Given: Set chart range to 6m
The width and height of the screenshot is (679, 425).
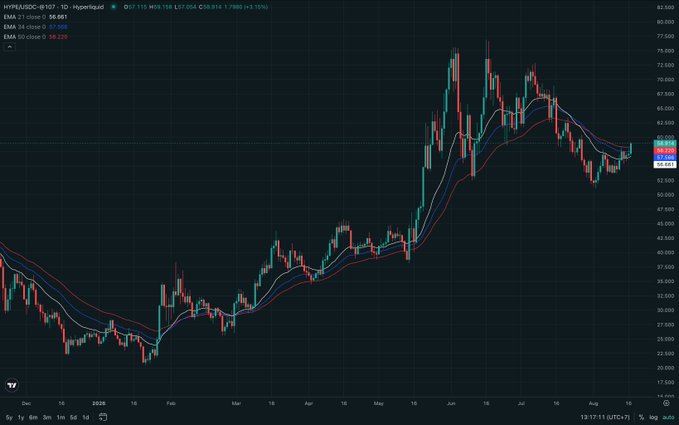Looking at the screenshot, I should tap(33, 417).
